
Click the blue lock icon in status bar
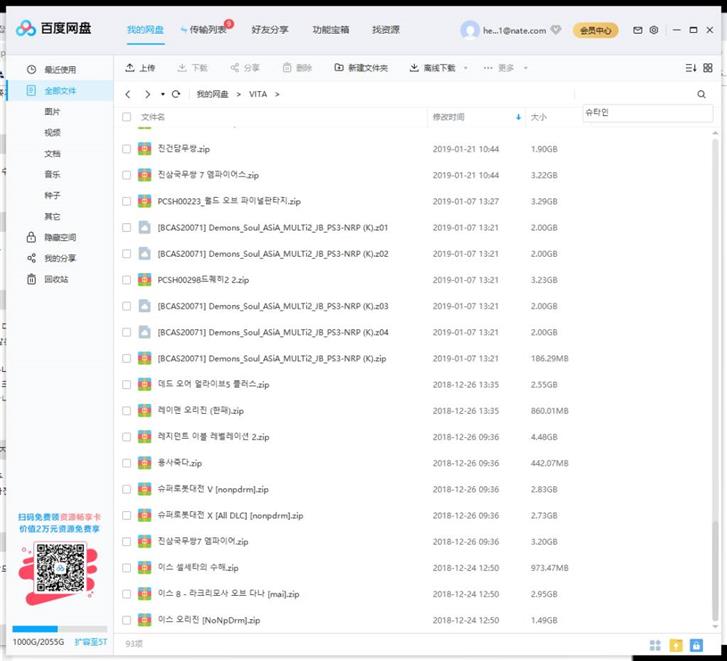pos(696,645)
